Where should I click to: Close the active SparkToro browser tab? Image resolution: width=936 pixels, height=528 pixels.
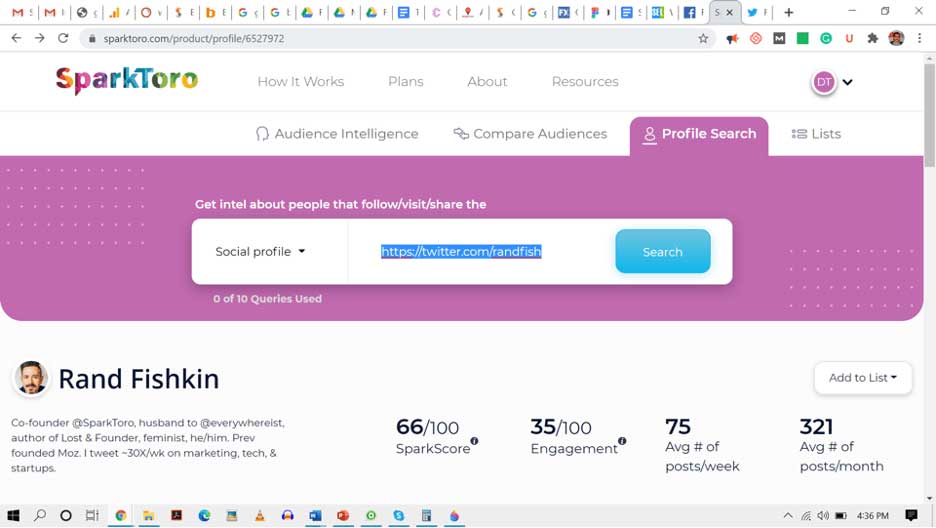(729, 12)
